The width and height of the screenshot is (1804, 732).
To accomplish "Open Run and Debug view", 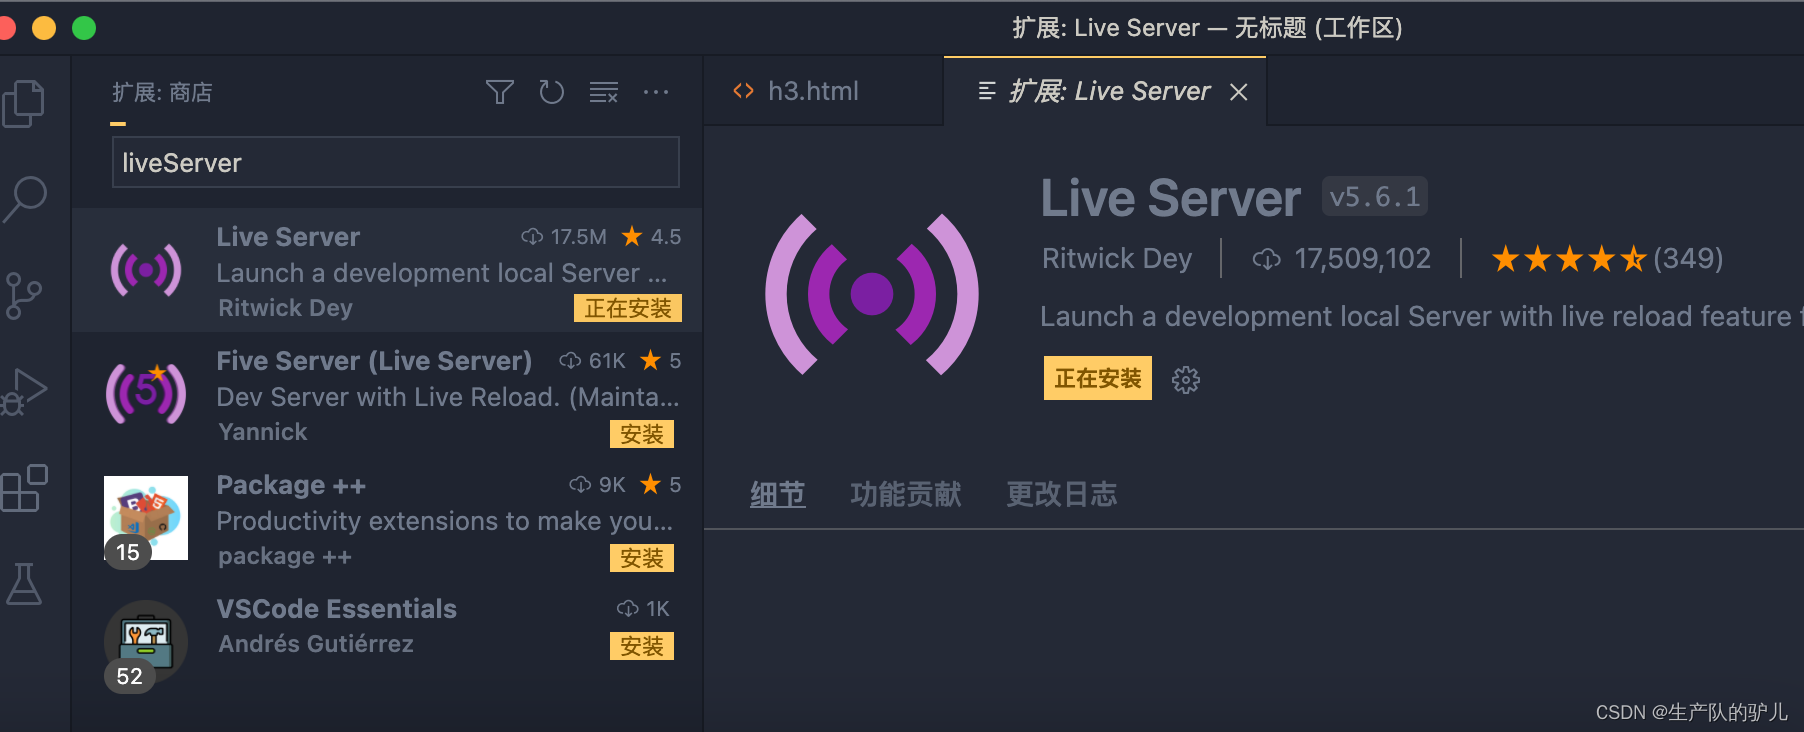I will (x=24, y=392).
